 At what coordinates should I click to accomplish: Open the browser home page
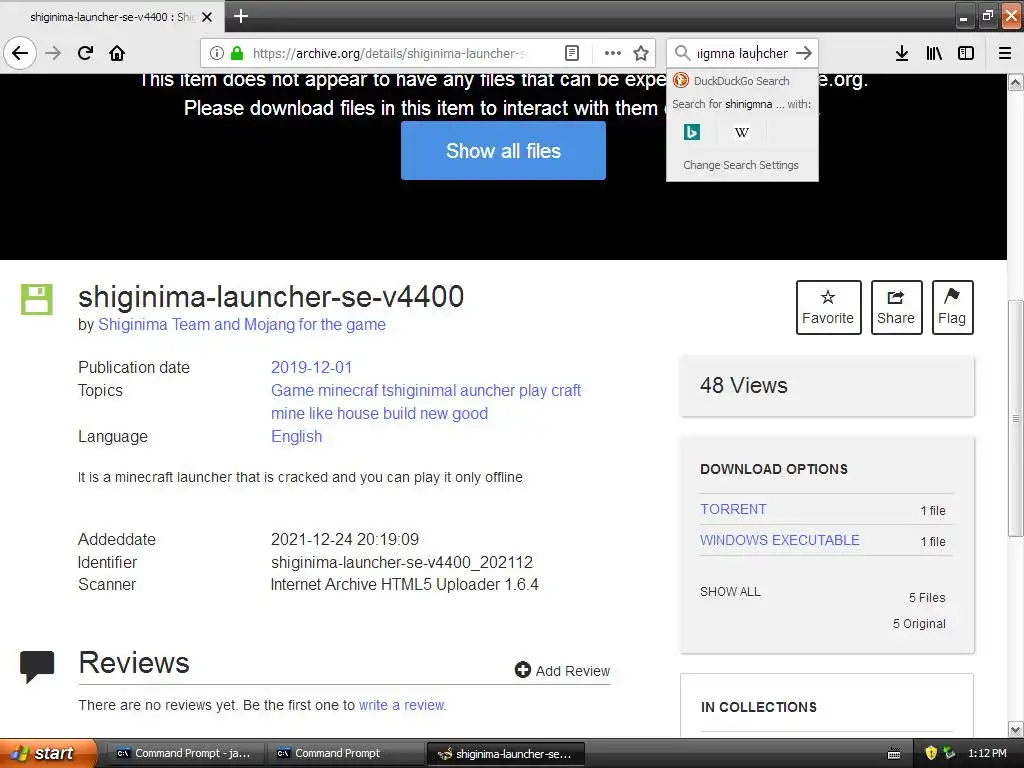[x=117, y=53]
